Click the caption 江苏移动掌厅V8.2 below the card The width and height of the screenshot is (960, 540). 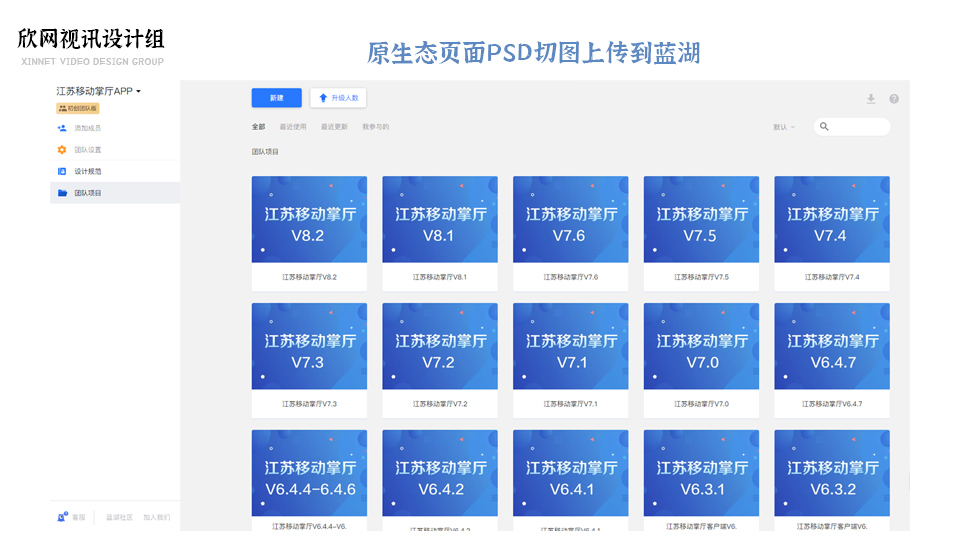(x=309, y=277)
